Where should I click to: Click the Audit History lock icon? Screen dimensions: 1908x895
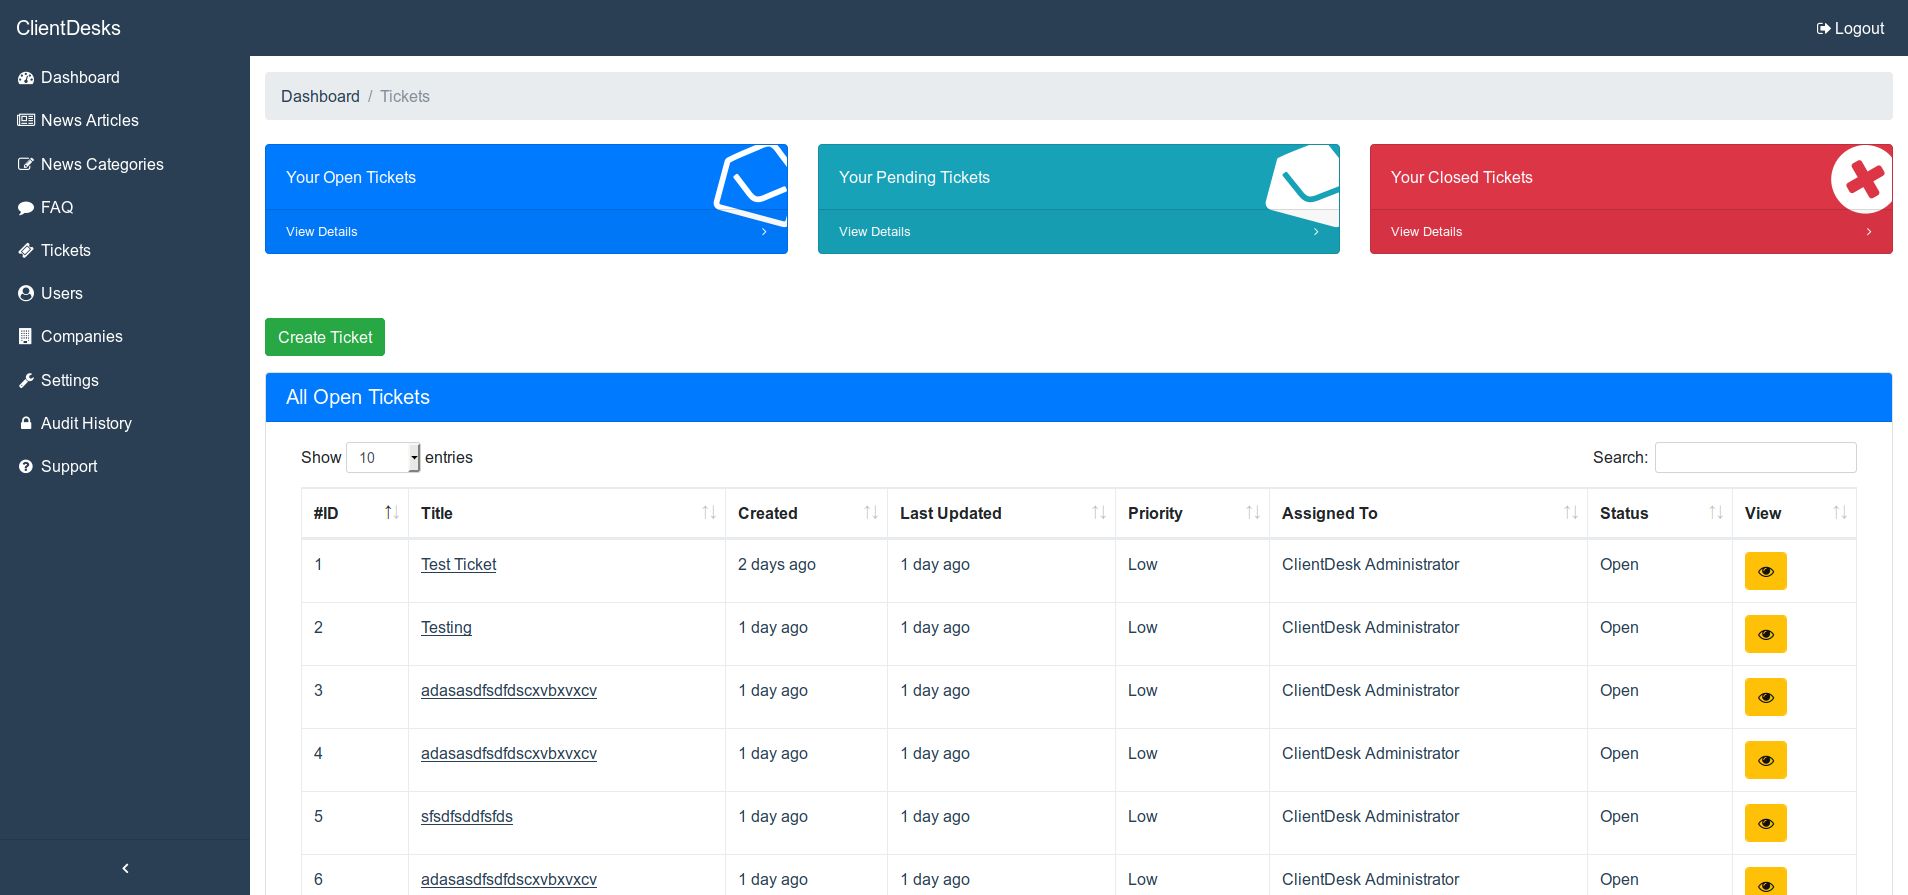coord(26,424)
